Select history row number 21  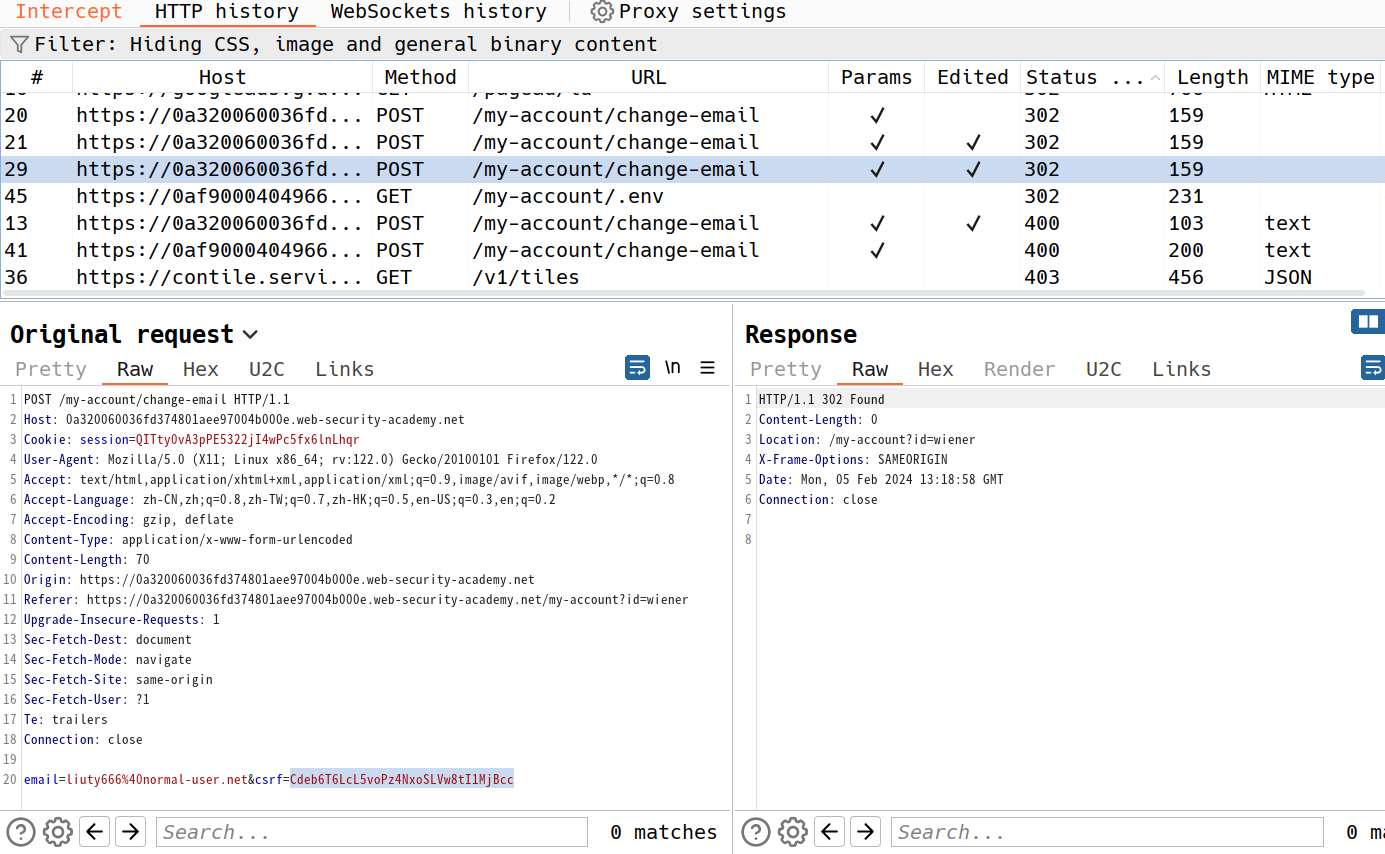tap(692, 142)
